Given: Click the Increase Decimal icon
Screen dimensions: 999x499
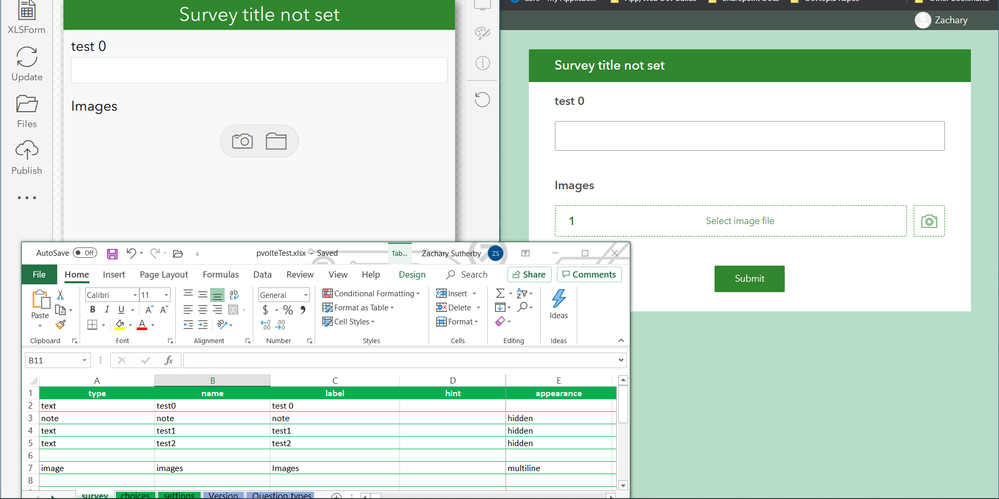Looking at the screenshot, I should point(265,325).
